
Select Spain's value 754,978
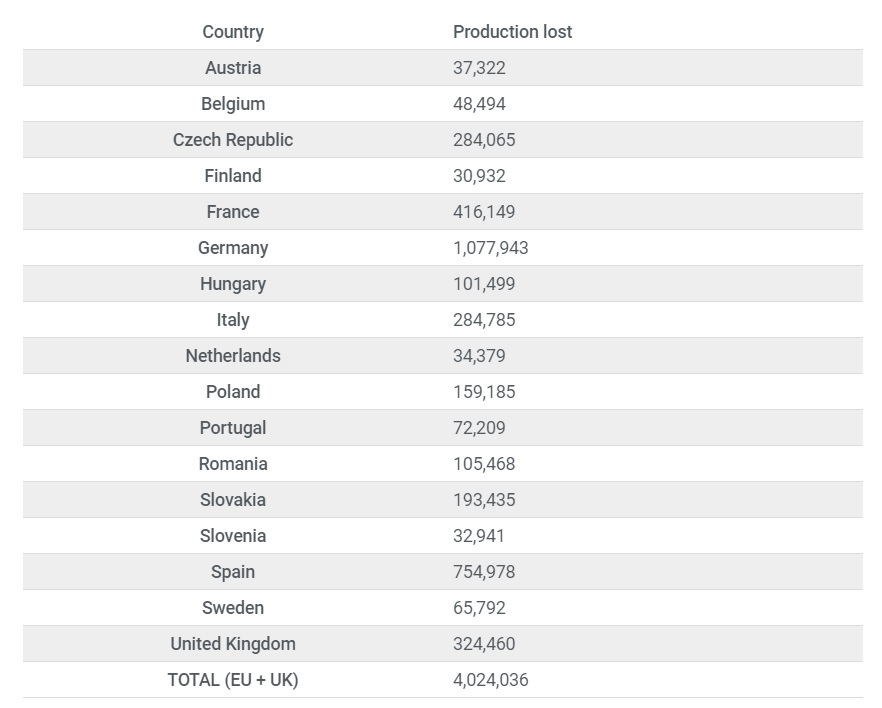point(484,572)
